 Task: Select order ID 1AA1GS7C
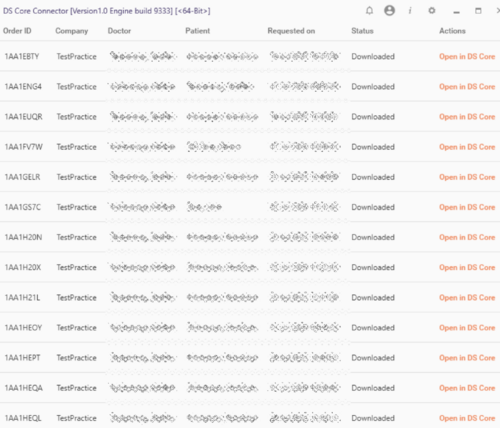[23, 207]
